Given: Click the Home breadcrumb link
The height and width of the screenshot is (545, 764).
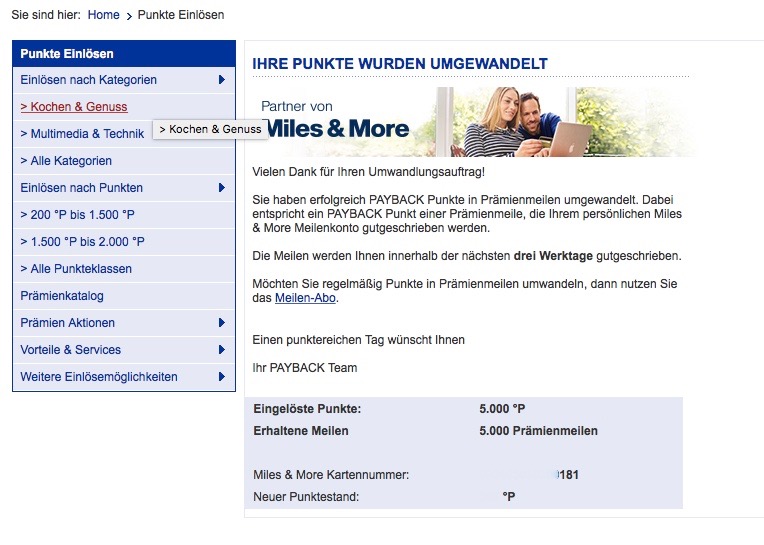Looking at the screenshot, I should click(x=103, y=15).
